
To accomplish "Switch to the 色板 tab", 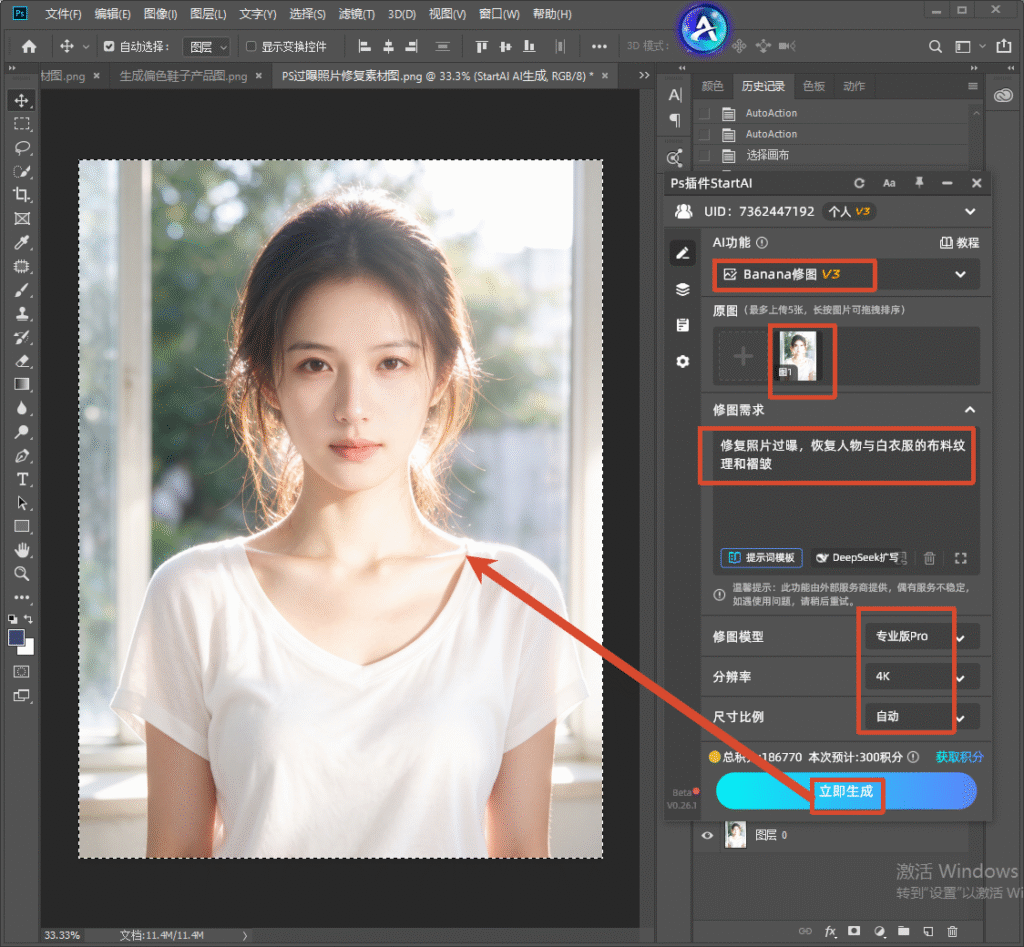I will click(814, 86).
